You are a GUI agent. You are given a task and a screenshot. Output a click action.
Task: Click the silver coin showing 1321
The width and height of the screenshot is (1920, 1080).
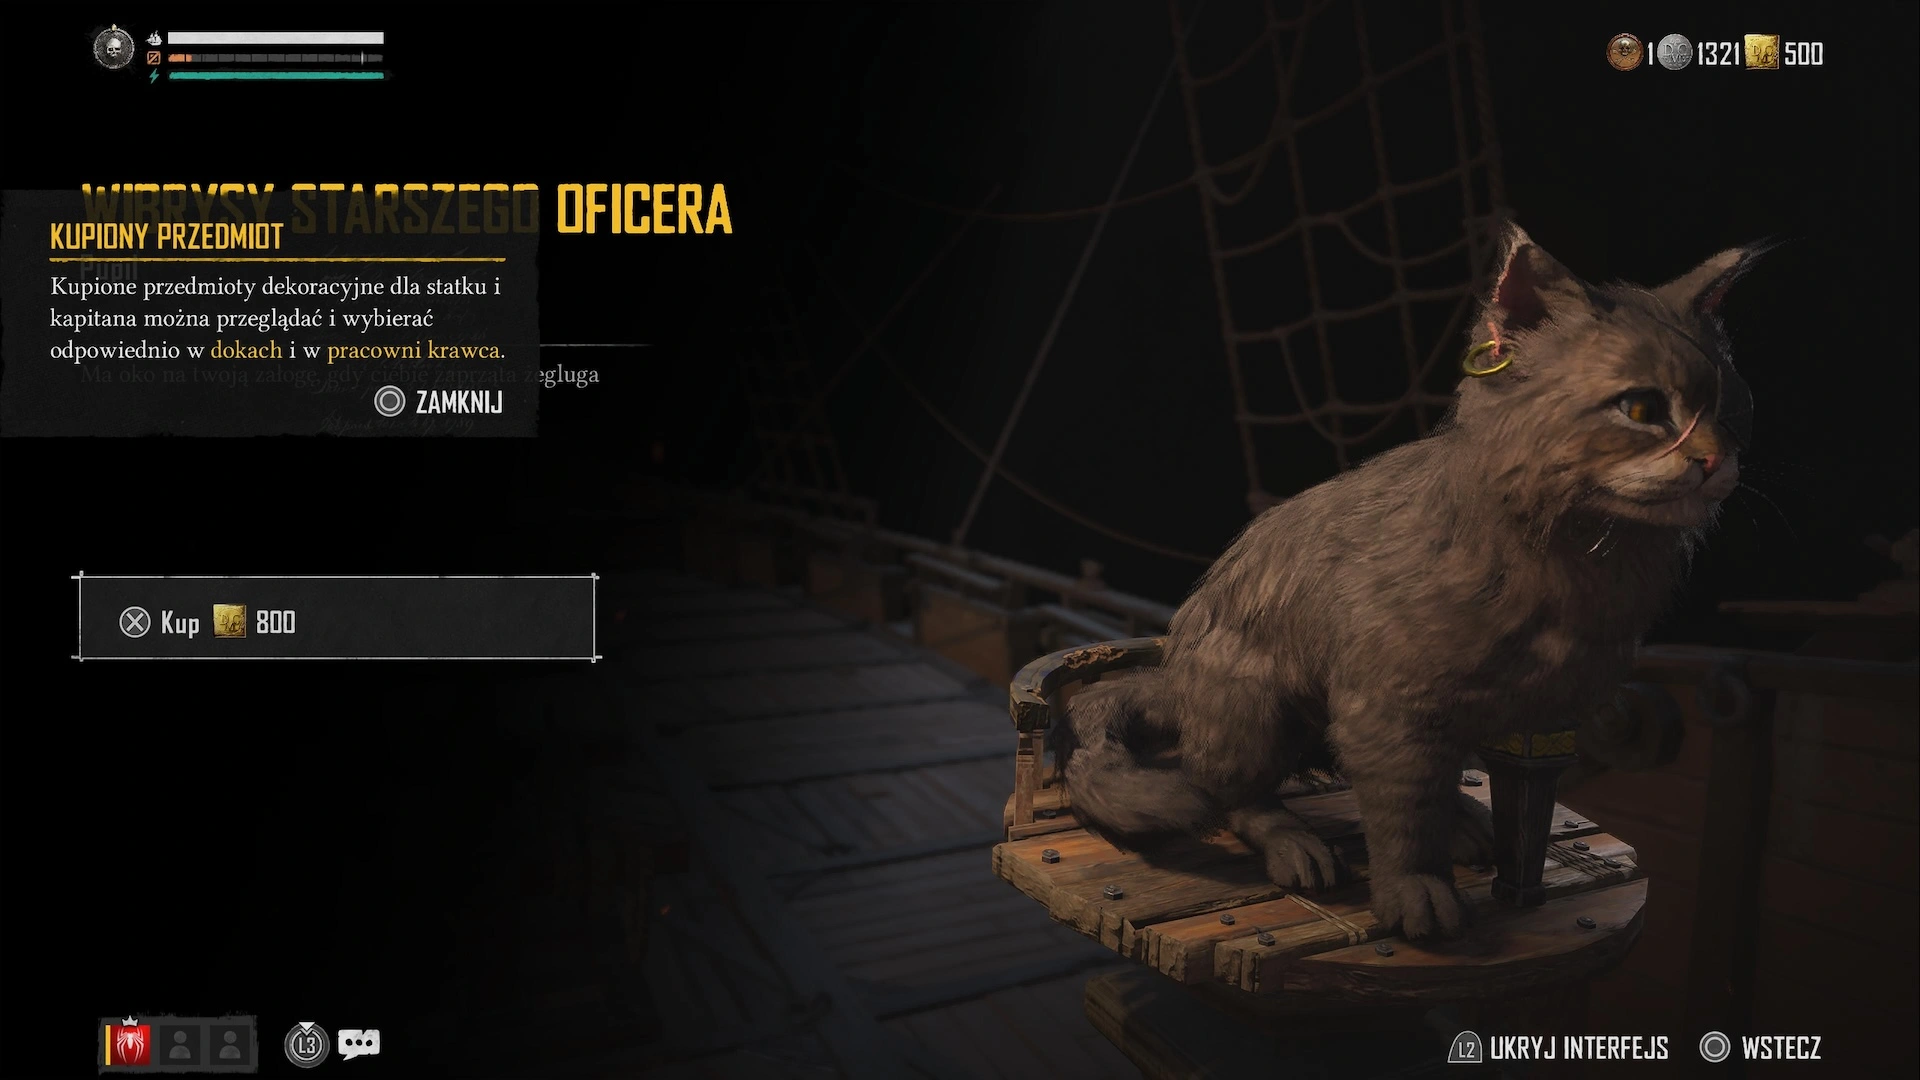(x=1675, y=52)
